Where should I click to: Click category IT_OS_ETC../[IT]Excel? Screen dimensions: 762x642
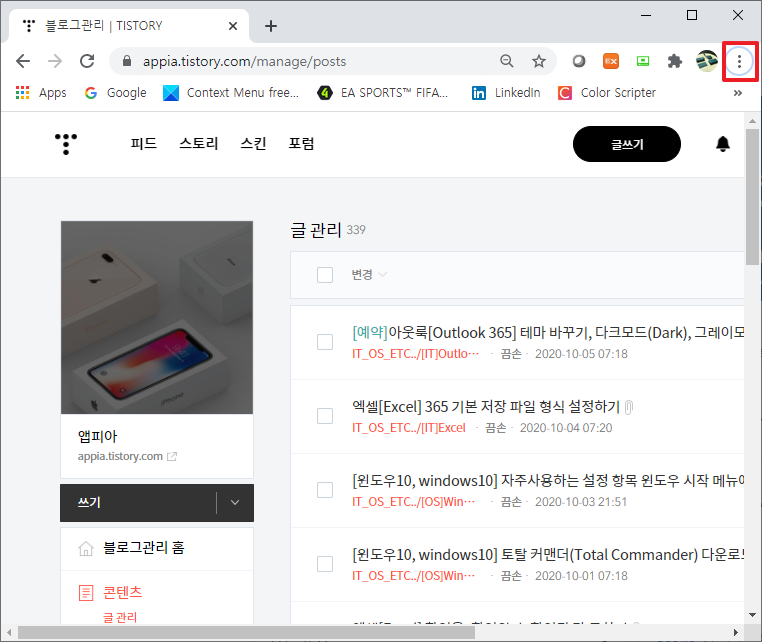[x=409, y=428]
